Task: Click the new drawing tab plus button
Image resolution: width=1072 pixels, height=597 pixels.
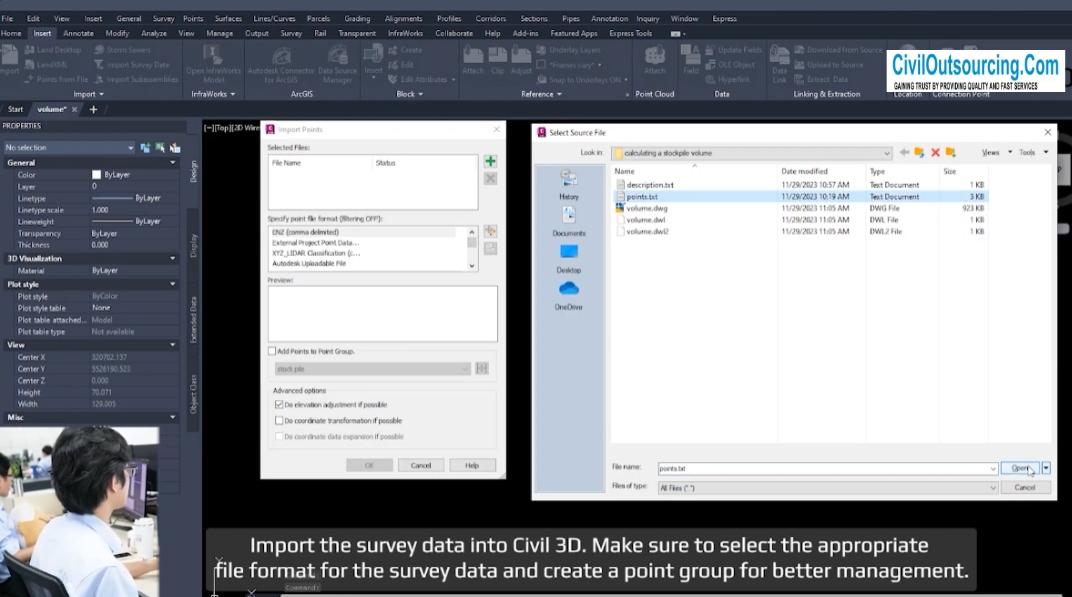Action: coord(94,109)
